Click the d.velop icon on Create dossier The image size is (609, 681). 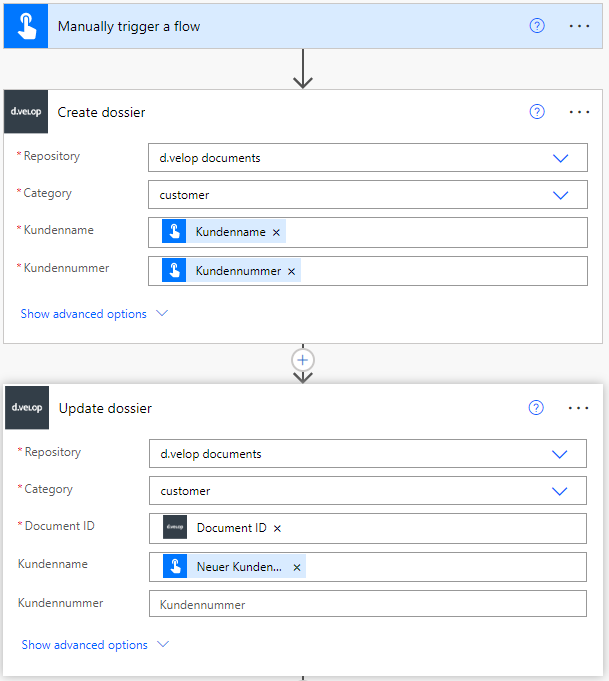tap(26, 112)
